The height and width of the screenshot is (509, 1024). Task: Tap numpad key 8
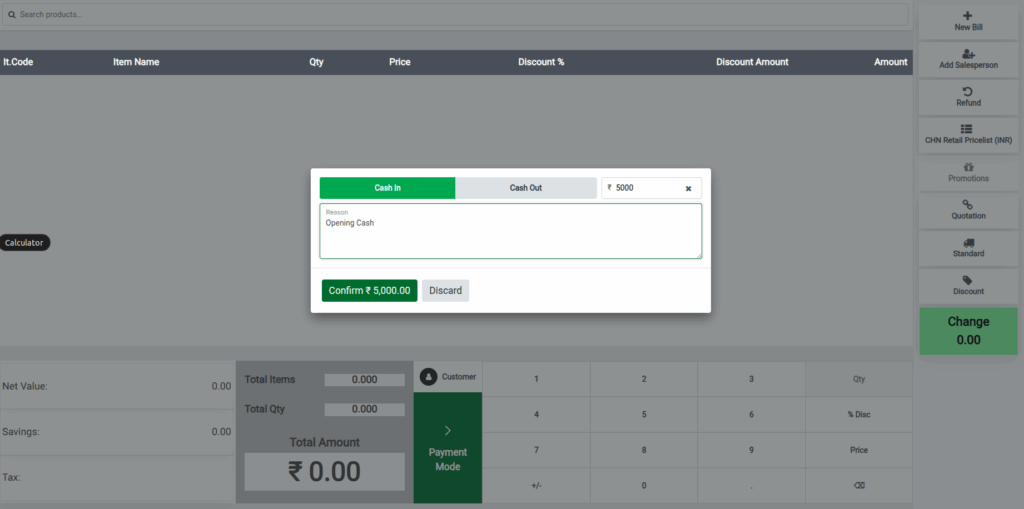point(644,450)
